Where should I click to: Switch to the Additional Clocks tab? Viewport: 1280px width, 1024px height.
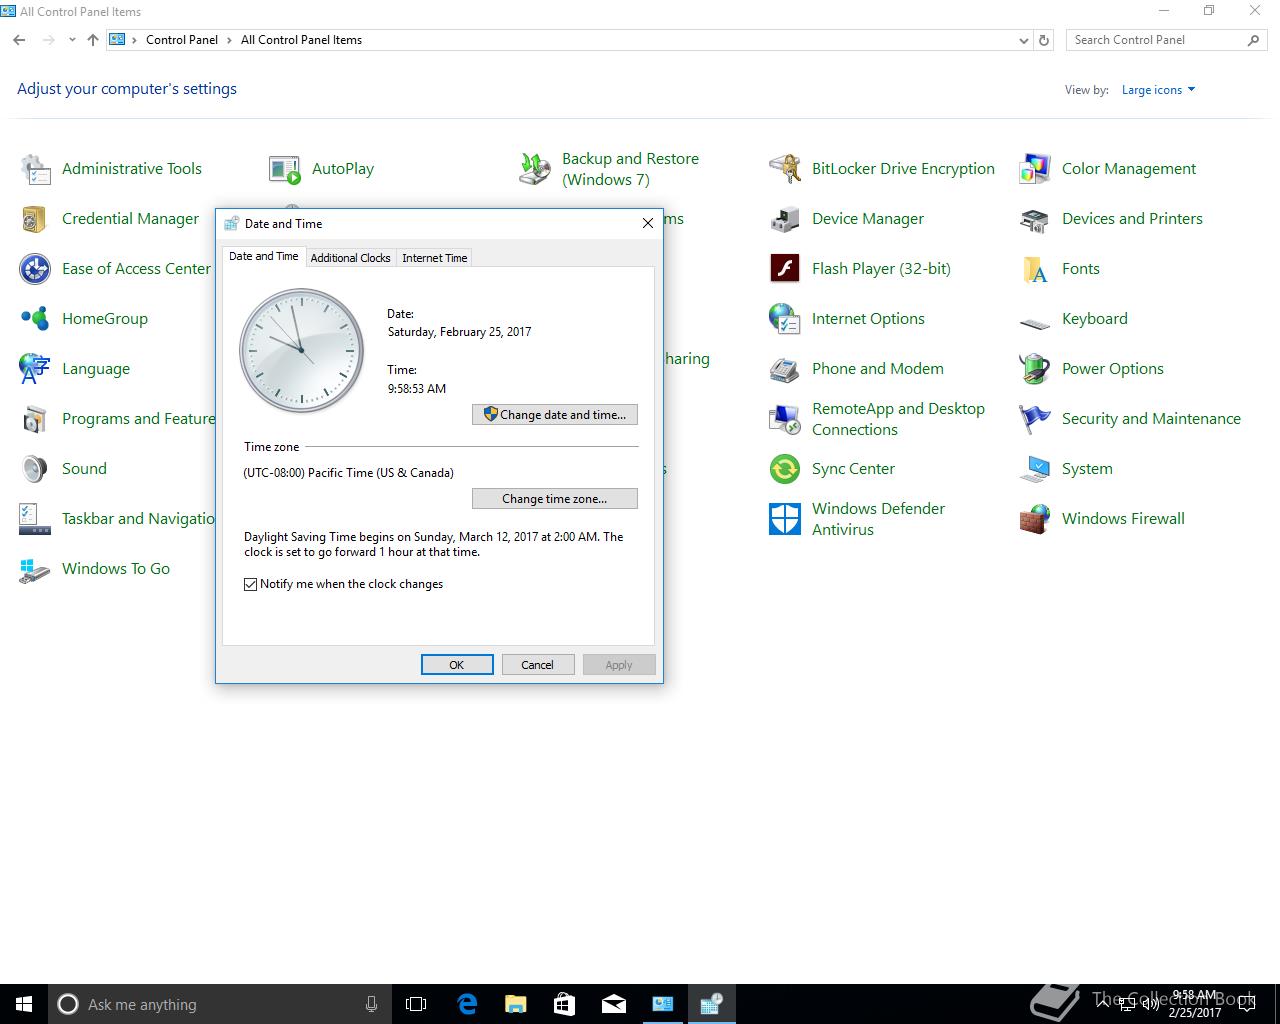tap(350, 258)
